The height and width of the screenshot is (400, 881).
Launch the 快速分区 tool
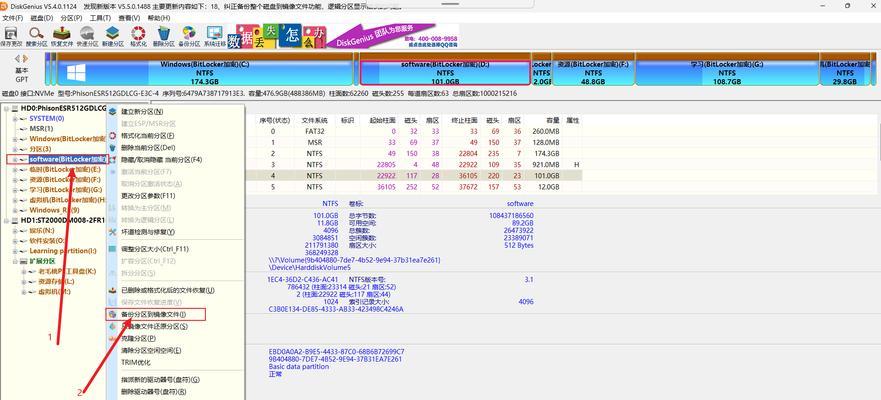[x=87, y=36]
